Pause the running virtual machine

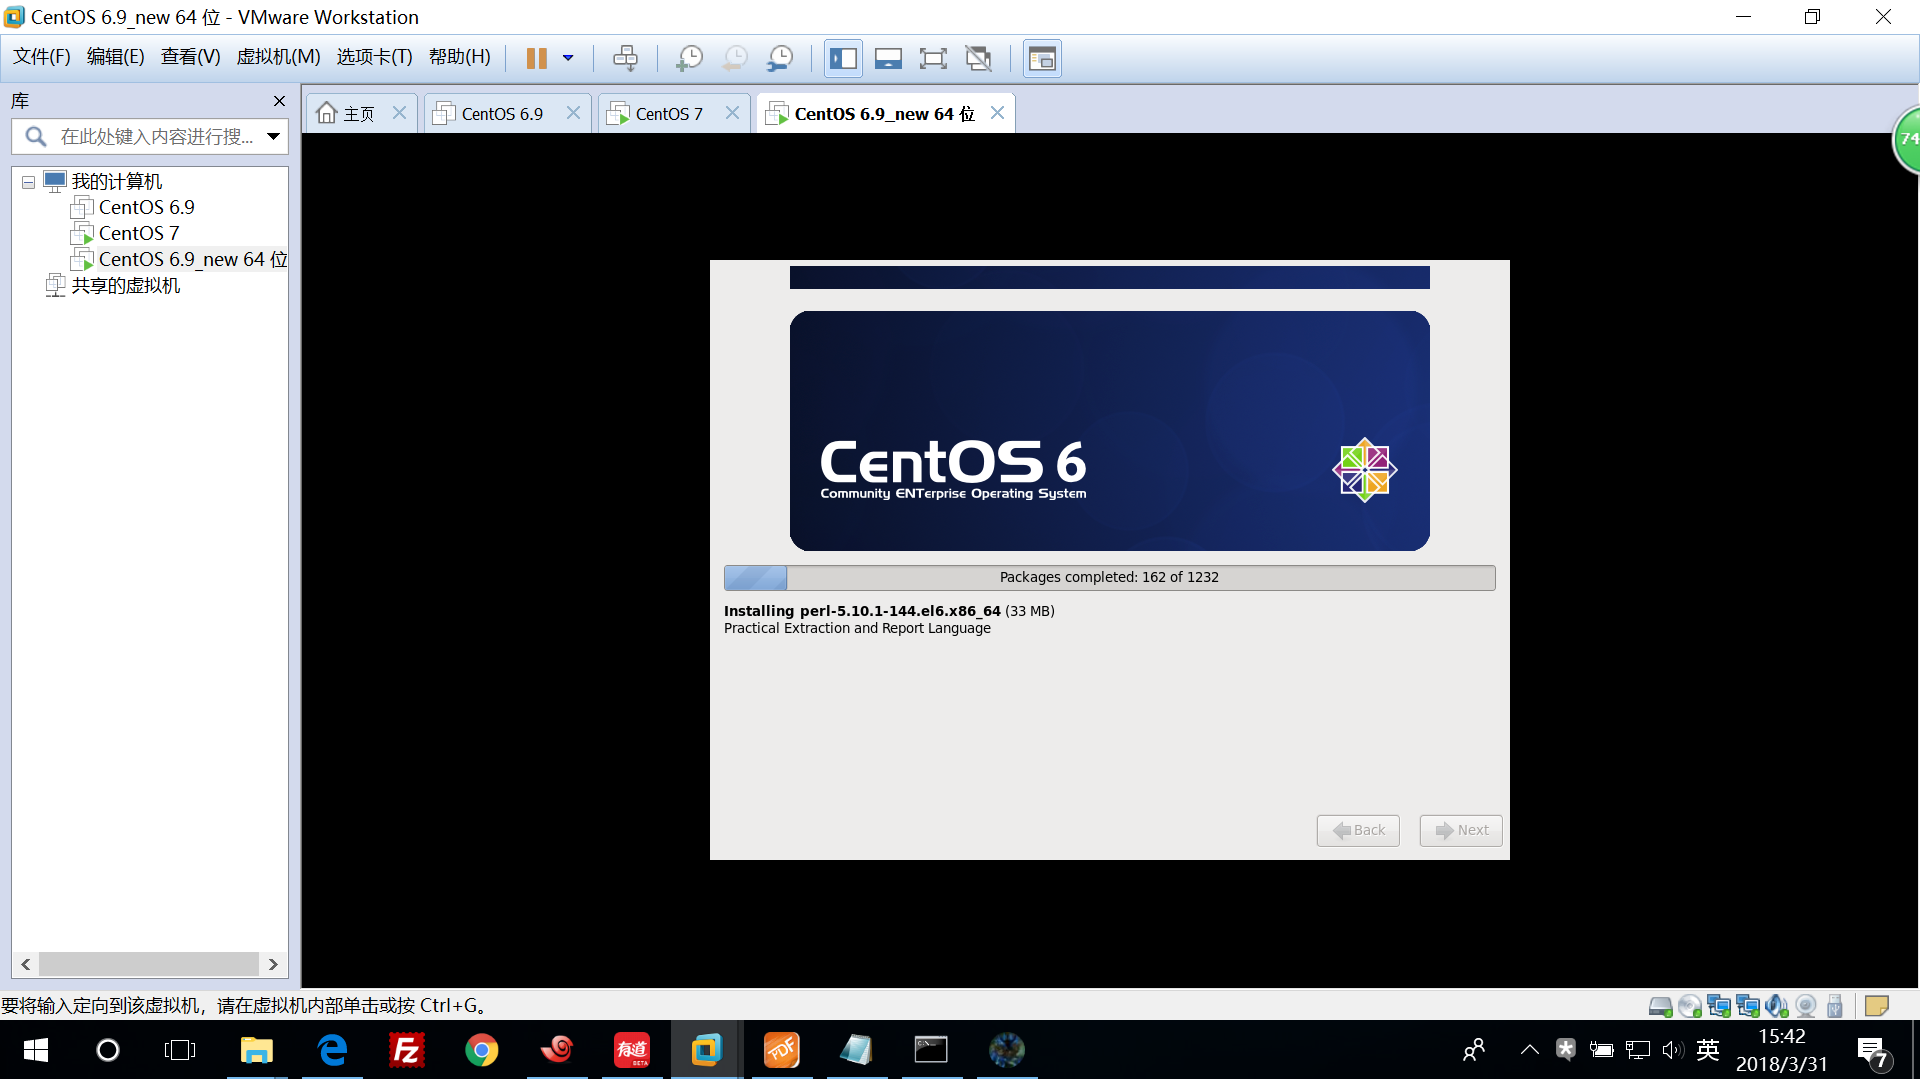pos(537,58)
